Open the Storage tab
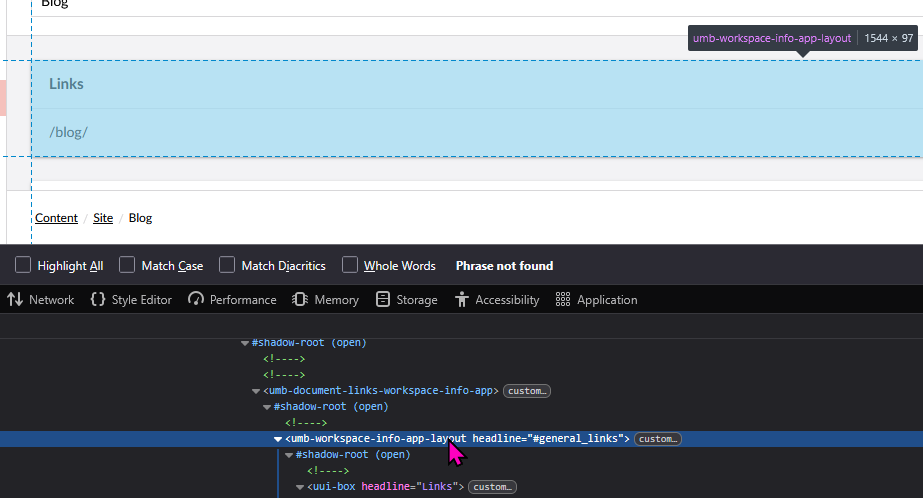Image resolution: width=923 pixels, height=498 pixels. point(407,300)
